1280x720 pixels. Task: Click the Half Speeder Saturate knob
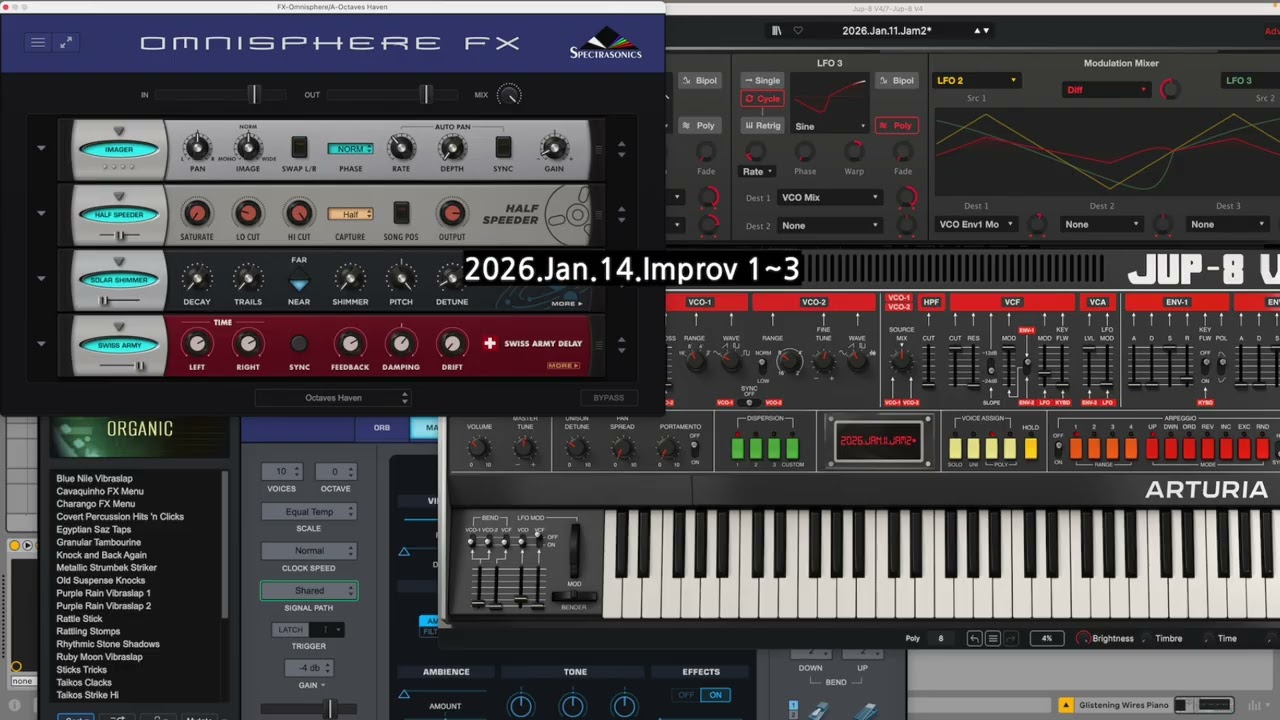pyautogui.click(x=197, y=213)
